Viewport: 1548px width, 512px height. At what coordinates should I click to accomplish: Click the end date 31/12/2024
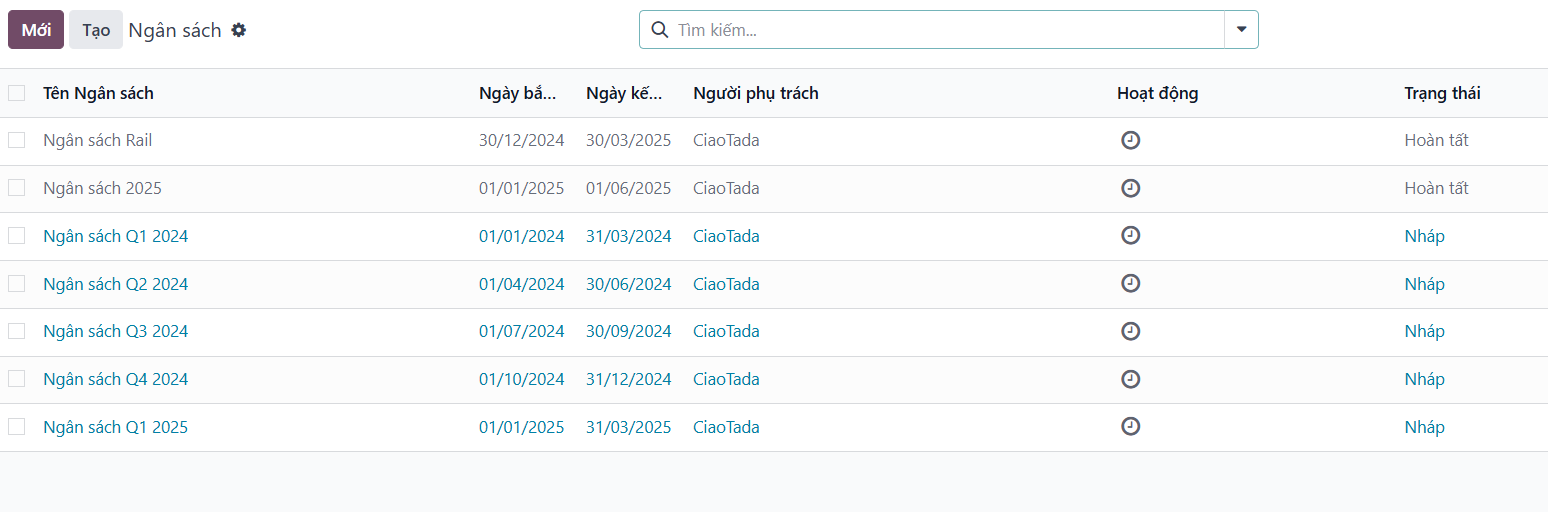628,379
